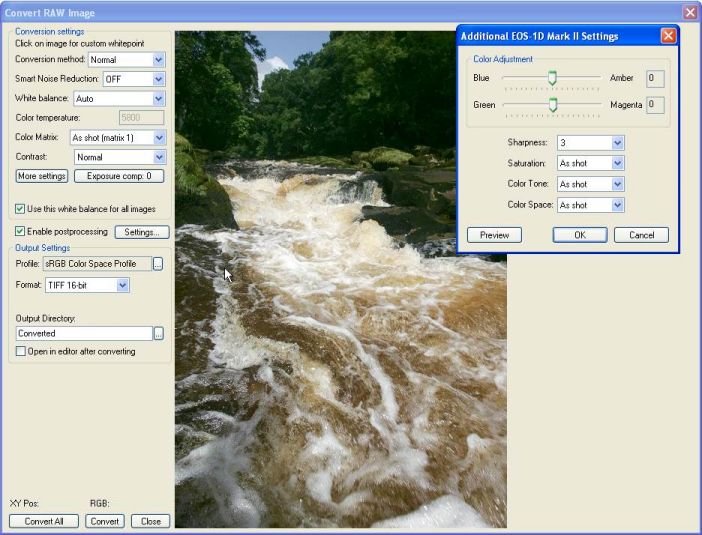Expand the Color Matrix dropdown
Screen dimensions: 702x535
[x=158, y=137]
